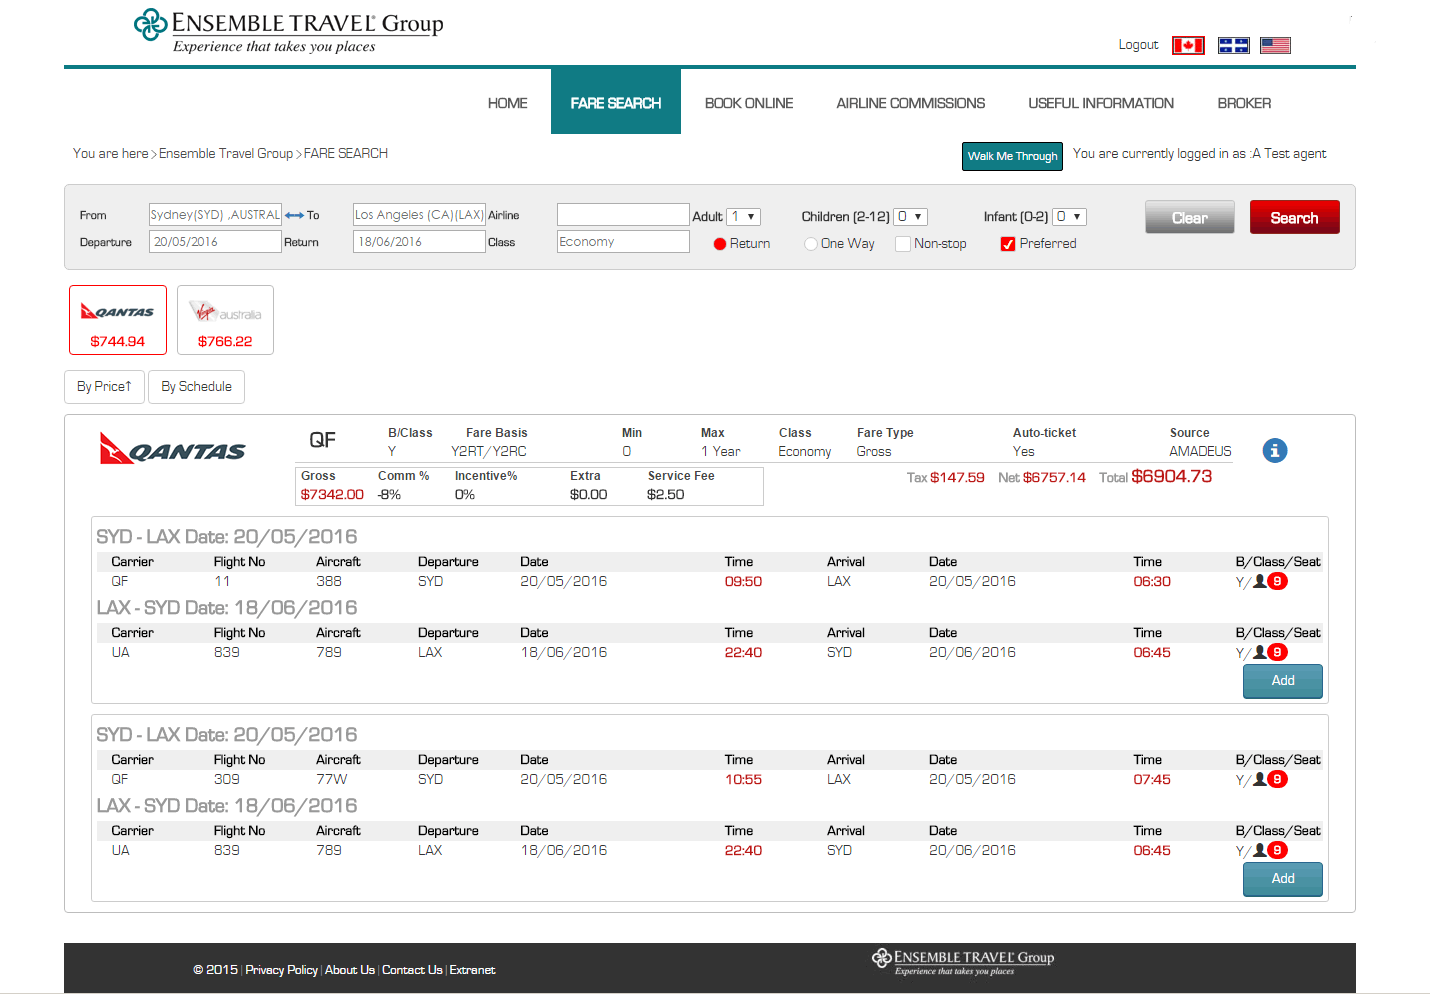1430x995 pixels.
Task: Select the Qantas $744.94 fare card
Action: pyautogui.click(x=118, y=320)
